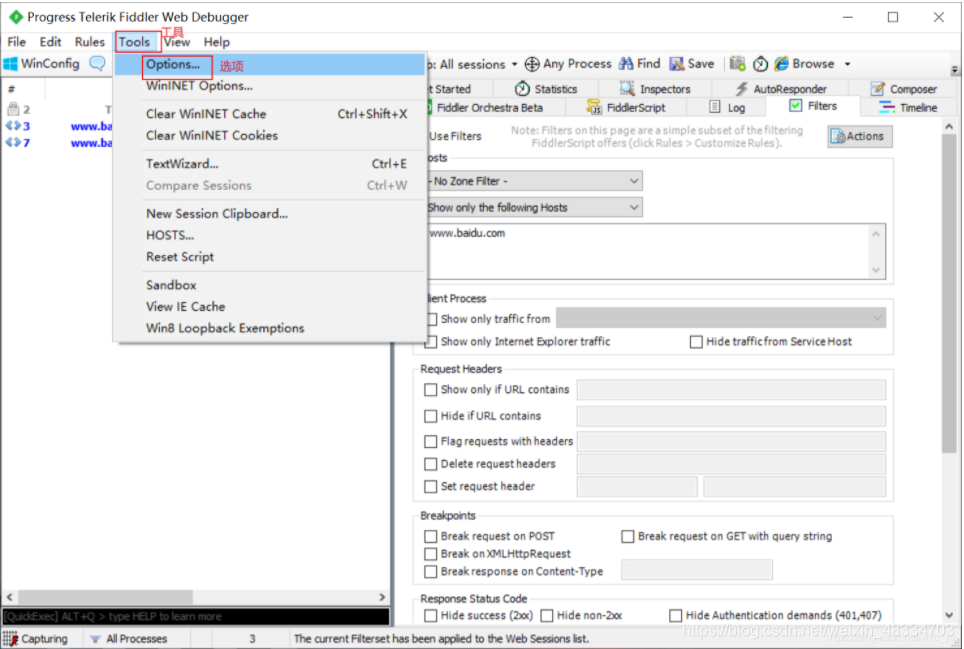Image resolution: width=964 pixels, height=649 pixels.
Task: Enable Break request on POST
Action: point(430,537)
